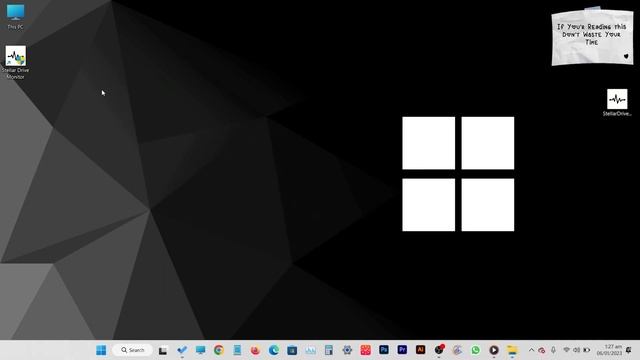Launch Adobe Photoshop from the taskbar

coord(384,350)
